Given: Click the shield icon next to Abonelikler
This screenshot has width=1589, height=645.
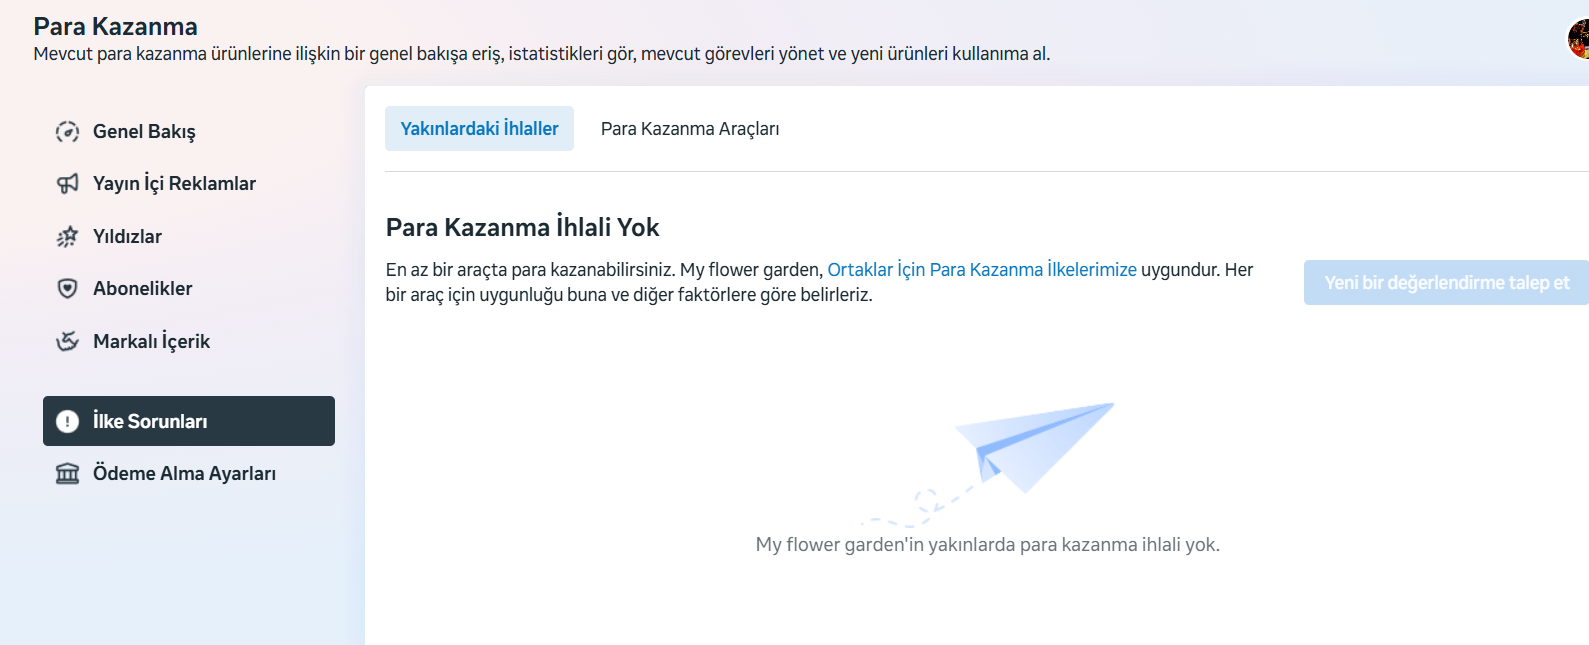Looking at the screenshot, I should tap(67, 289).
